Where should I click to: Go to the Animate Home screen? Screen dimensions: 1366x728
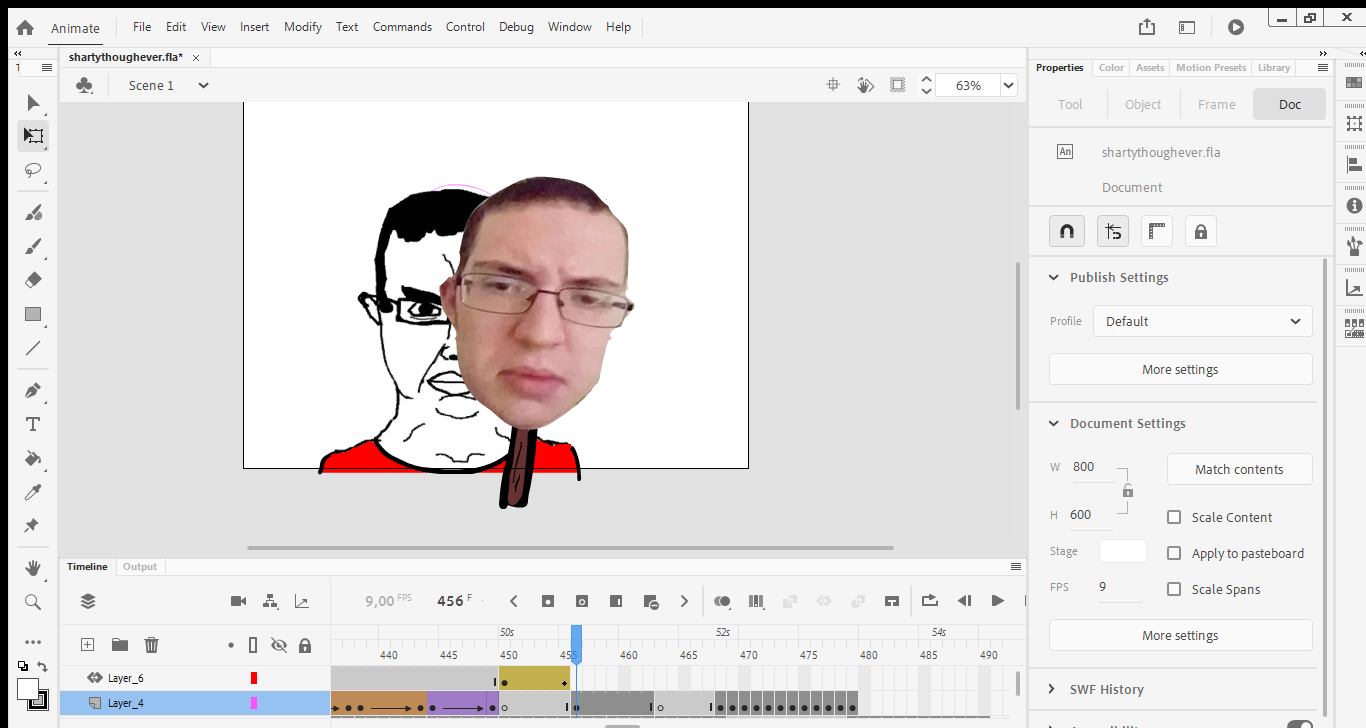coord(25,28)
